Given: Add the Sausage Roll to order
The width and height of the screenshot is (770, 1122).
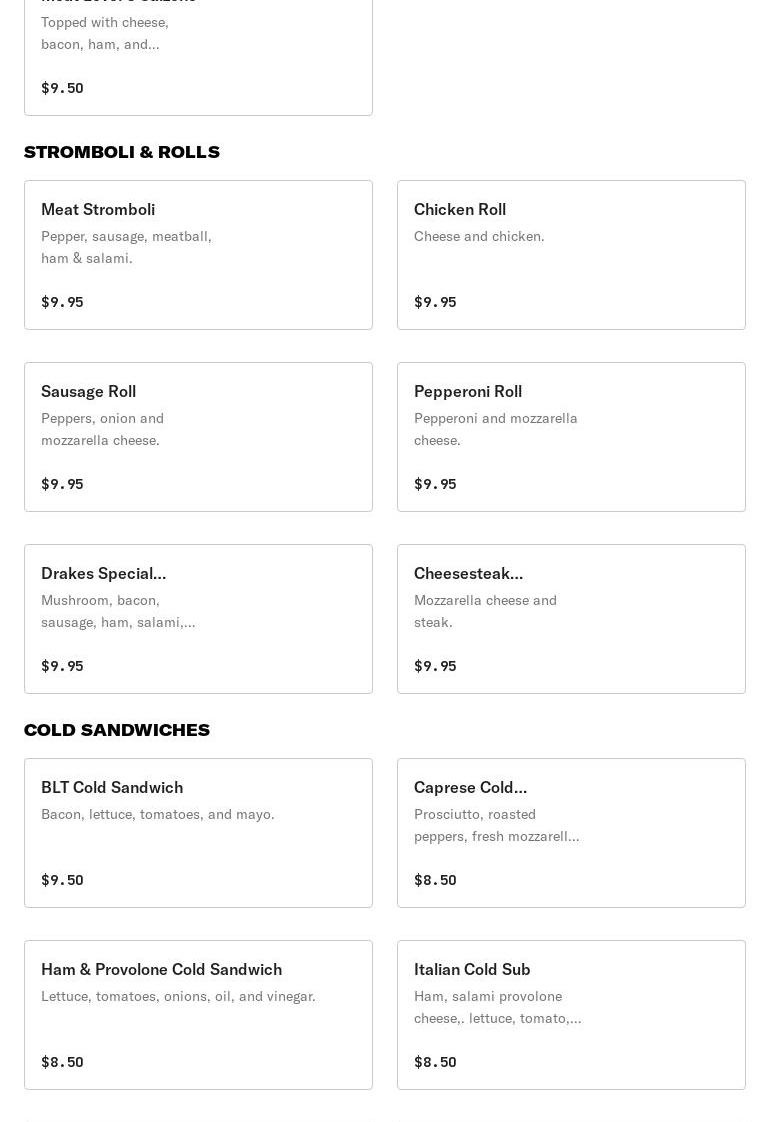Looking at the screenshot, I should point(198,437).
